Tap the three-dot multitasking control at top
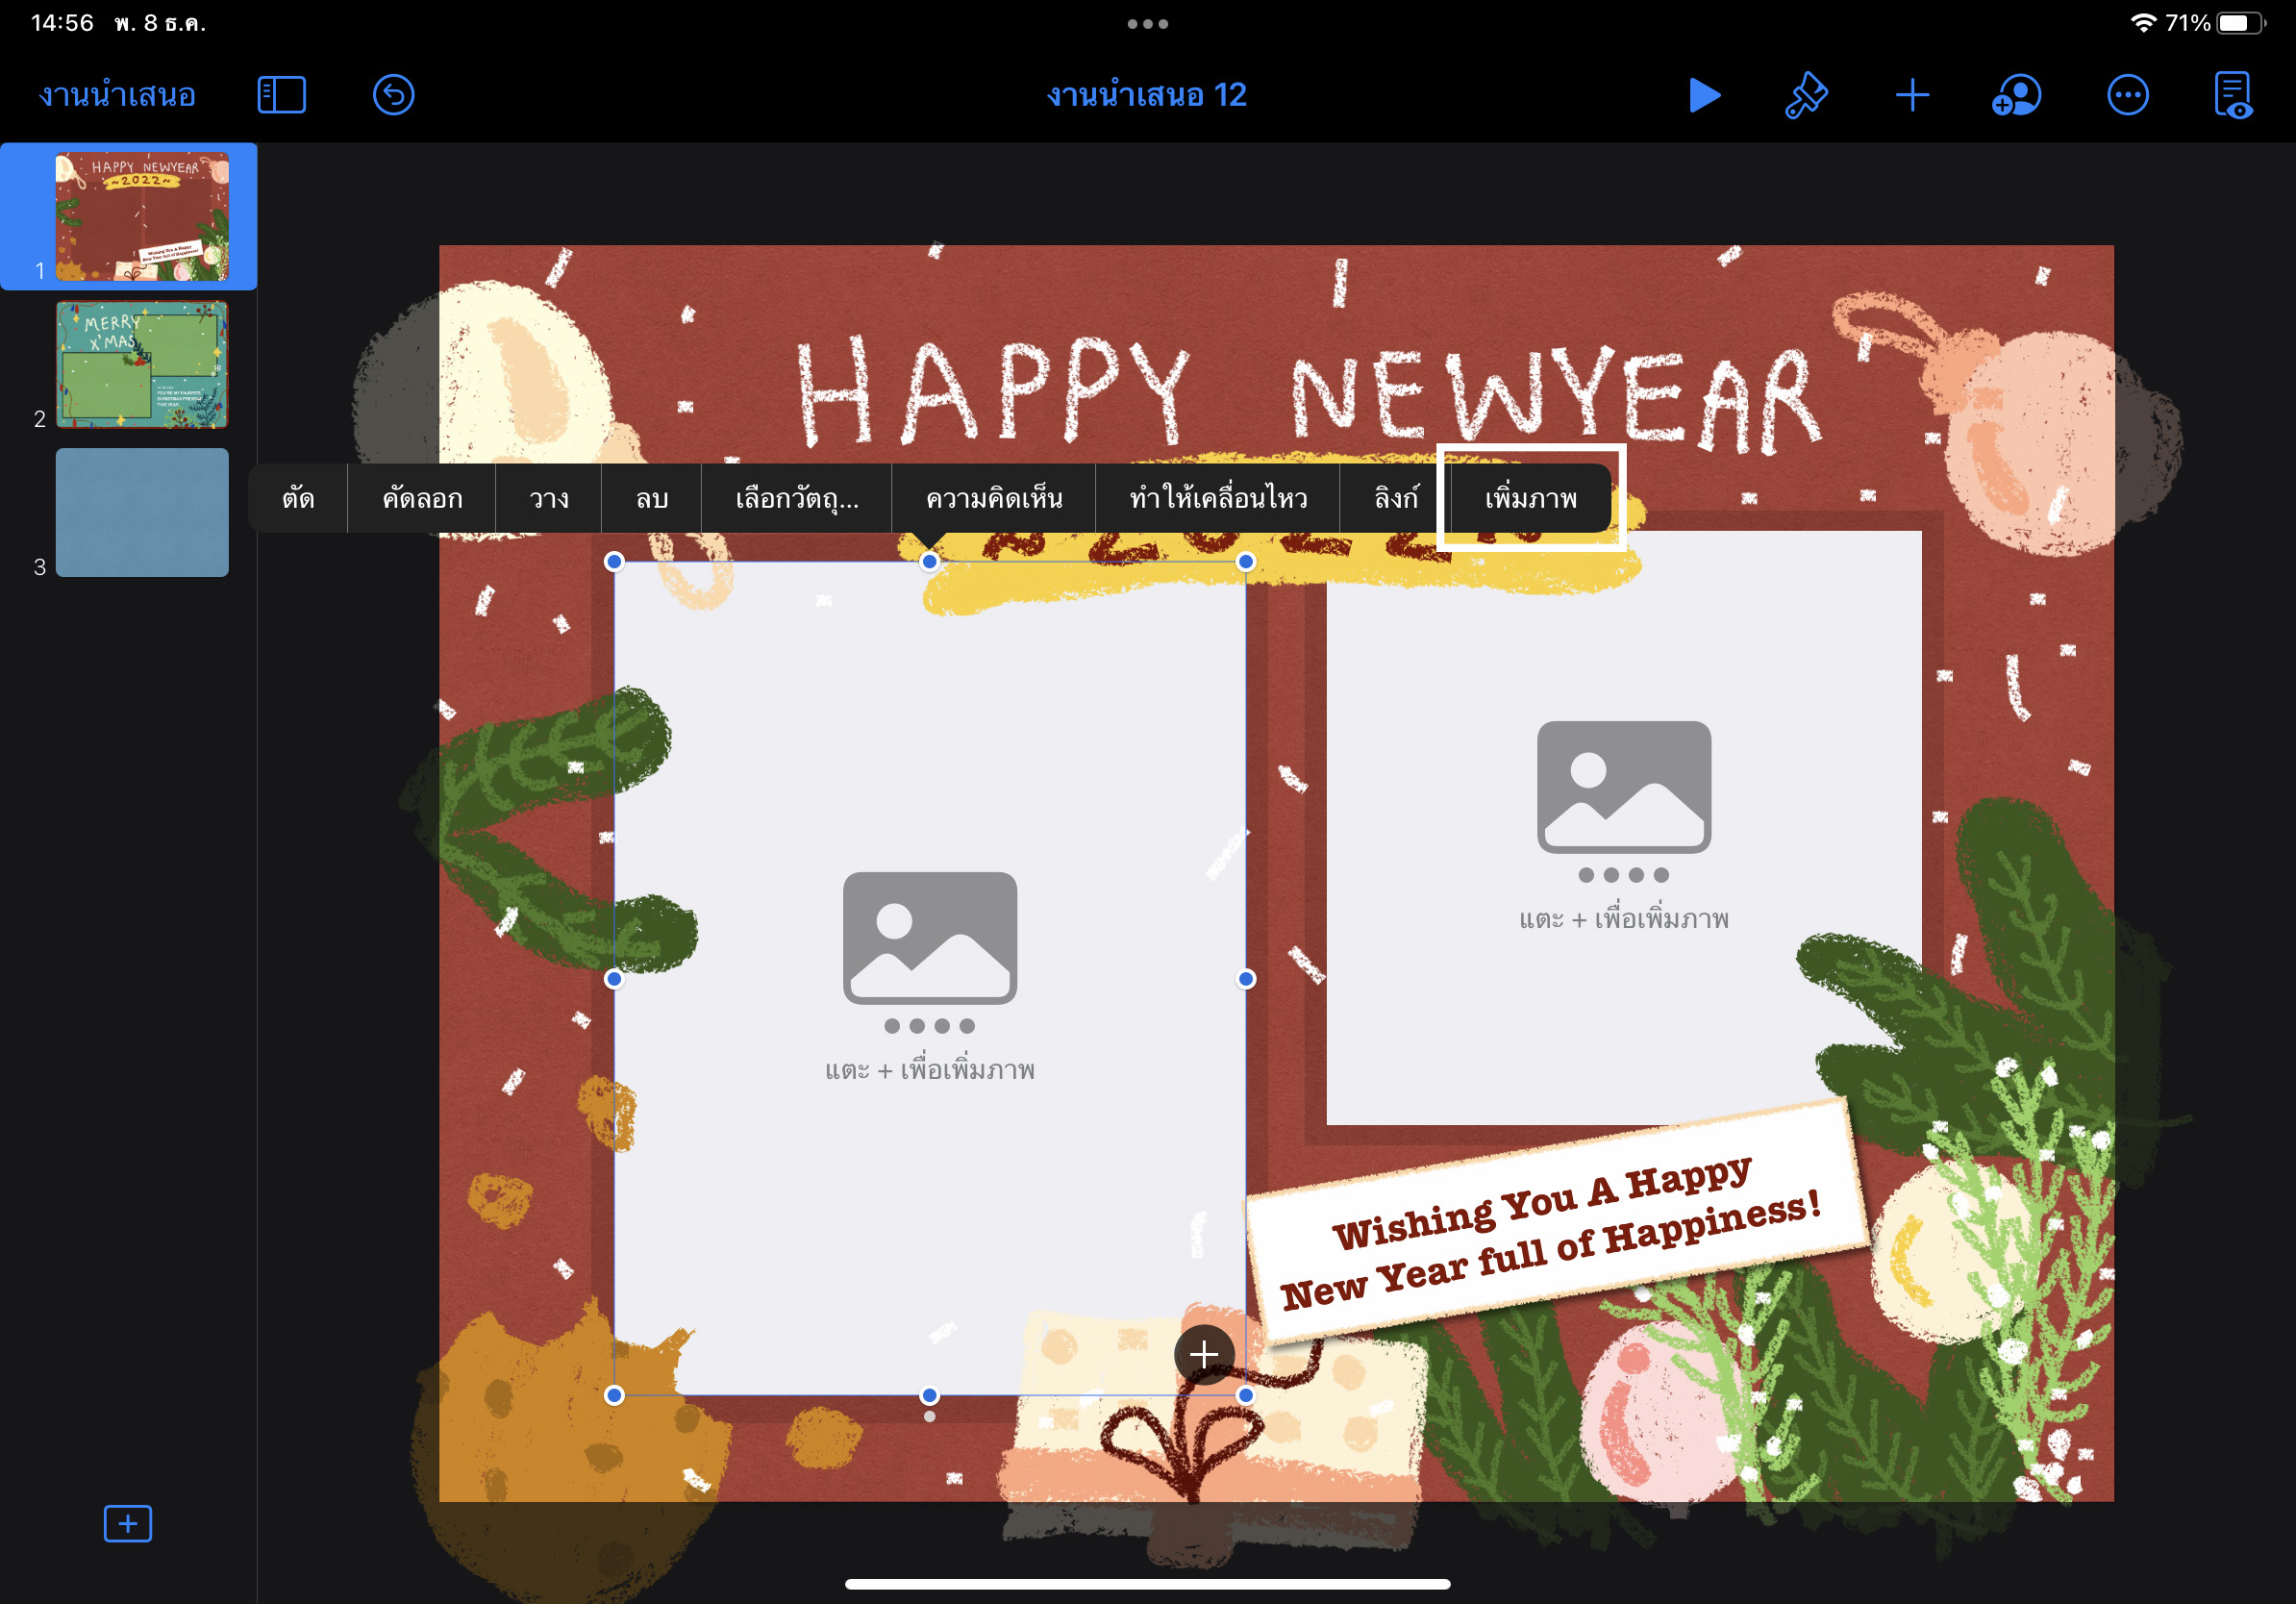This screenshot has width=2296, height=1604. coord(1147,24)
